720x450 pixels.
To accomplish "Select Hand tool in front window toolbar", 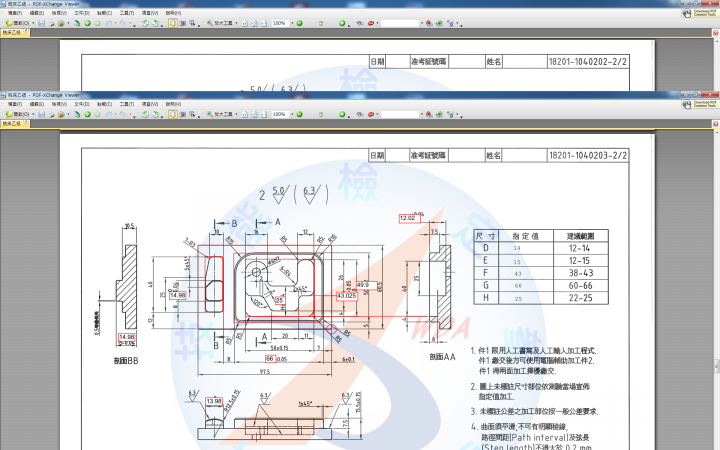I will [173, 114].
